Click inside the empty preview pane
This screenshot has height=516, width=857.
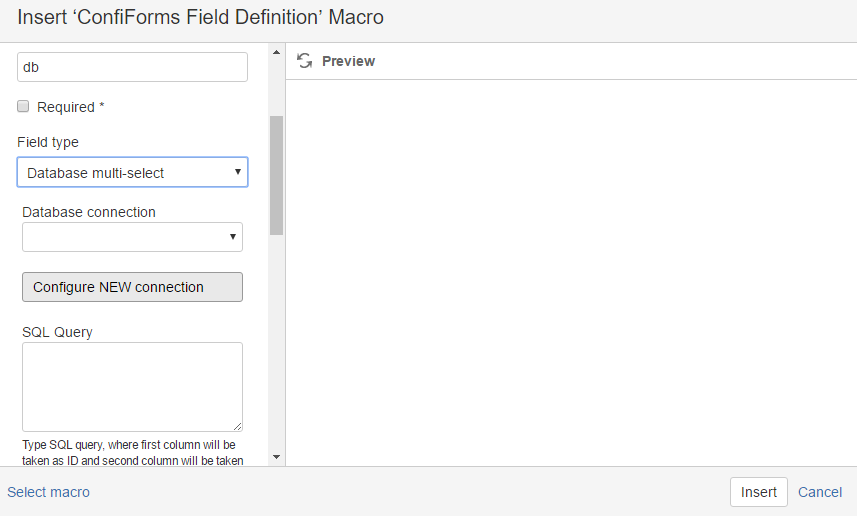click(571, 272)
